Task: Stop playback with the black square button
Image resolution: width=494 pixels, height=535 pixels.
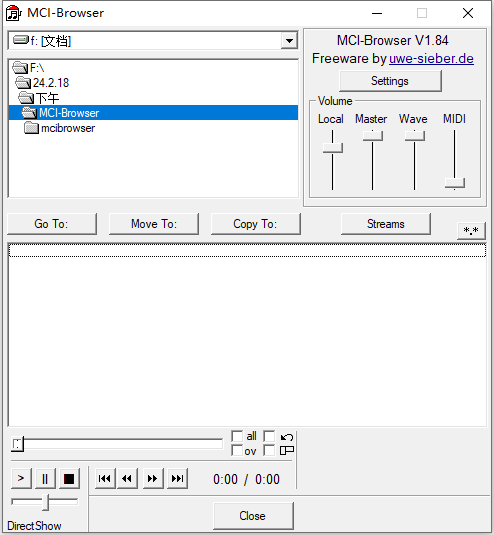Action: pyautogui.click(x=69, y=478)
